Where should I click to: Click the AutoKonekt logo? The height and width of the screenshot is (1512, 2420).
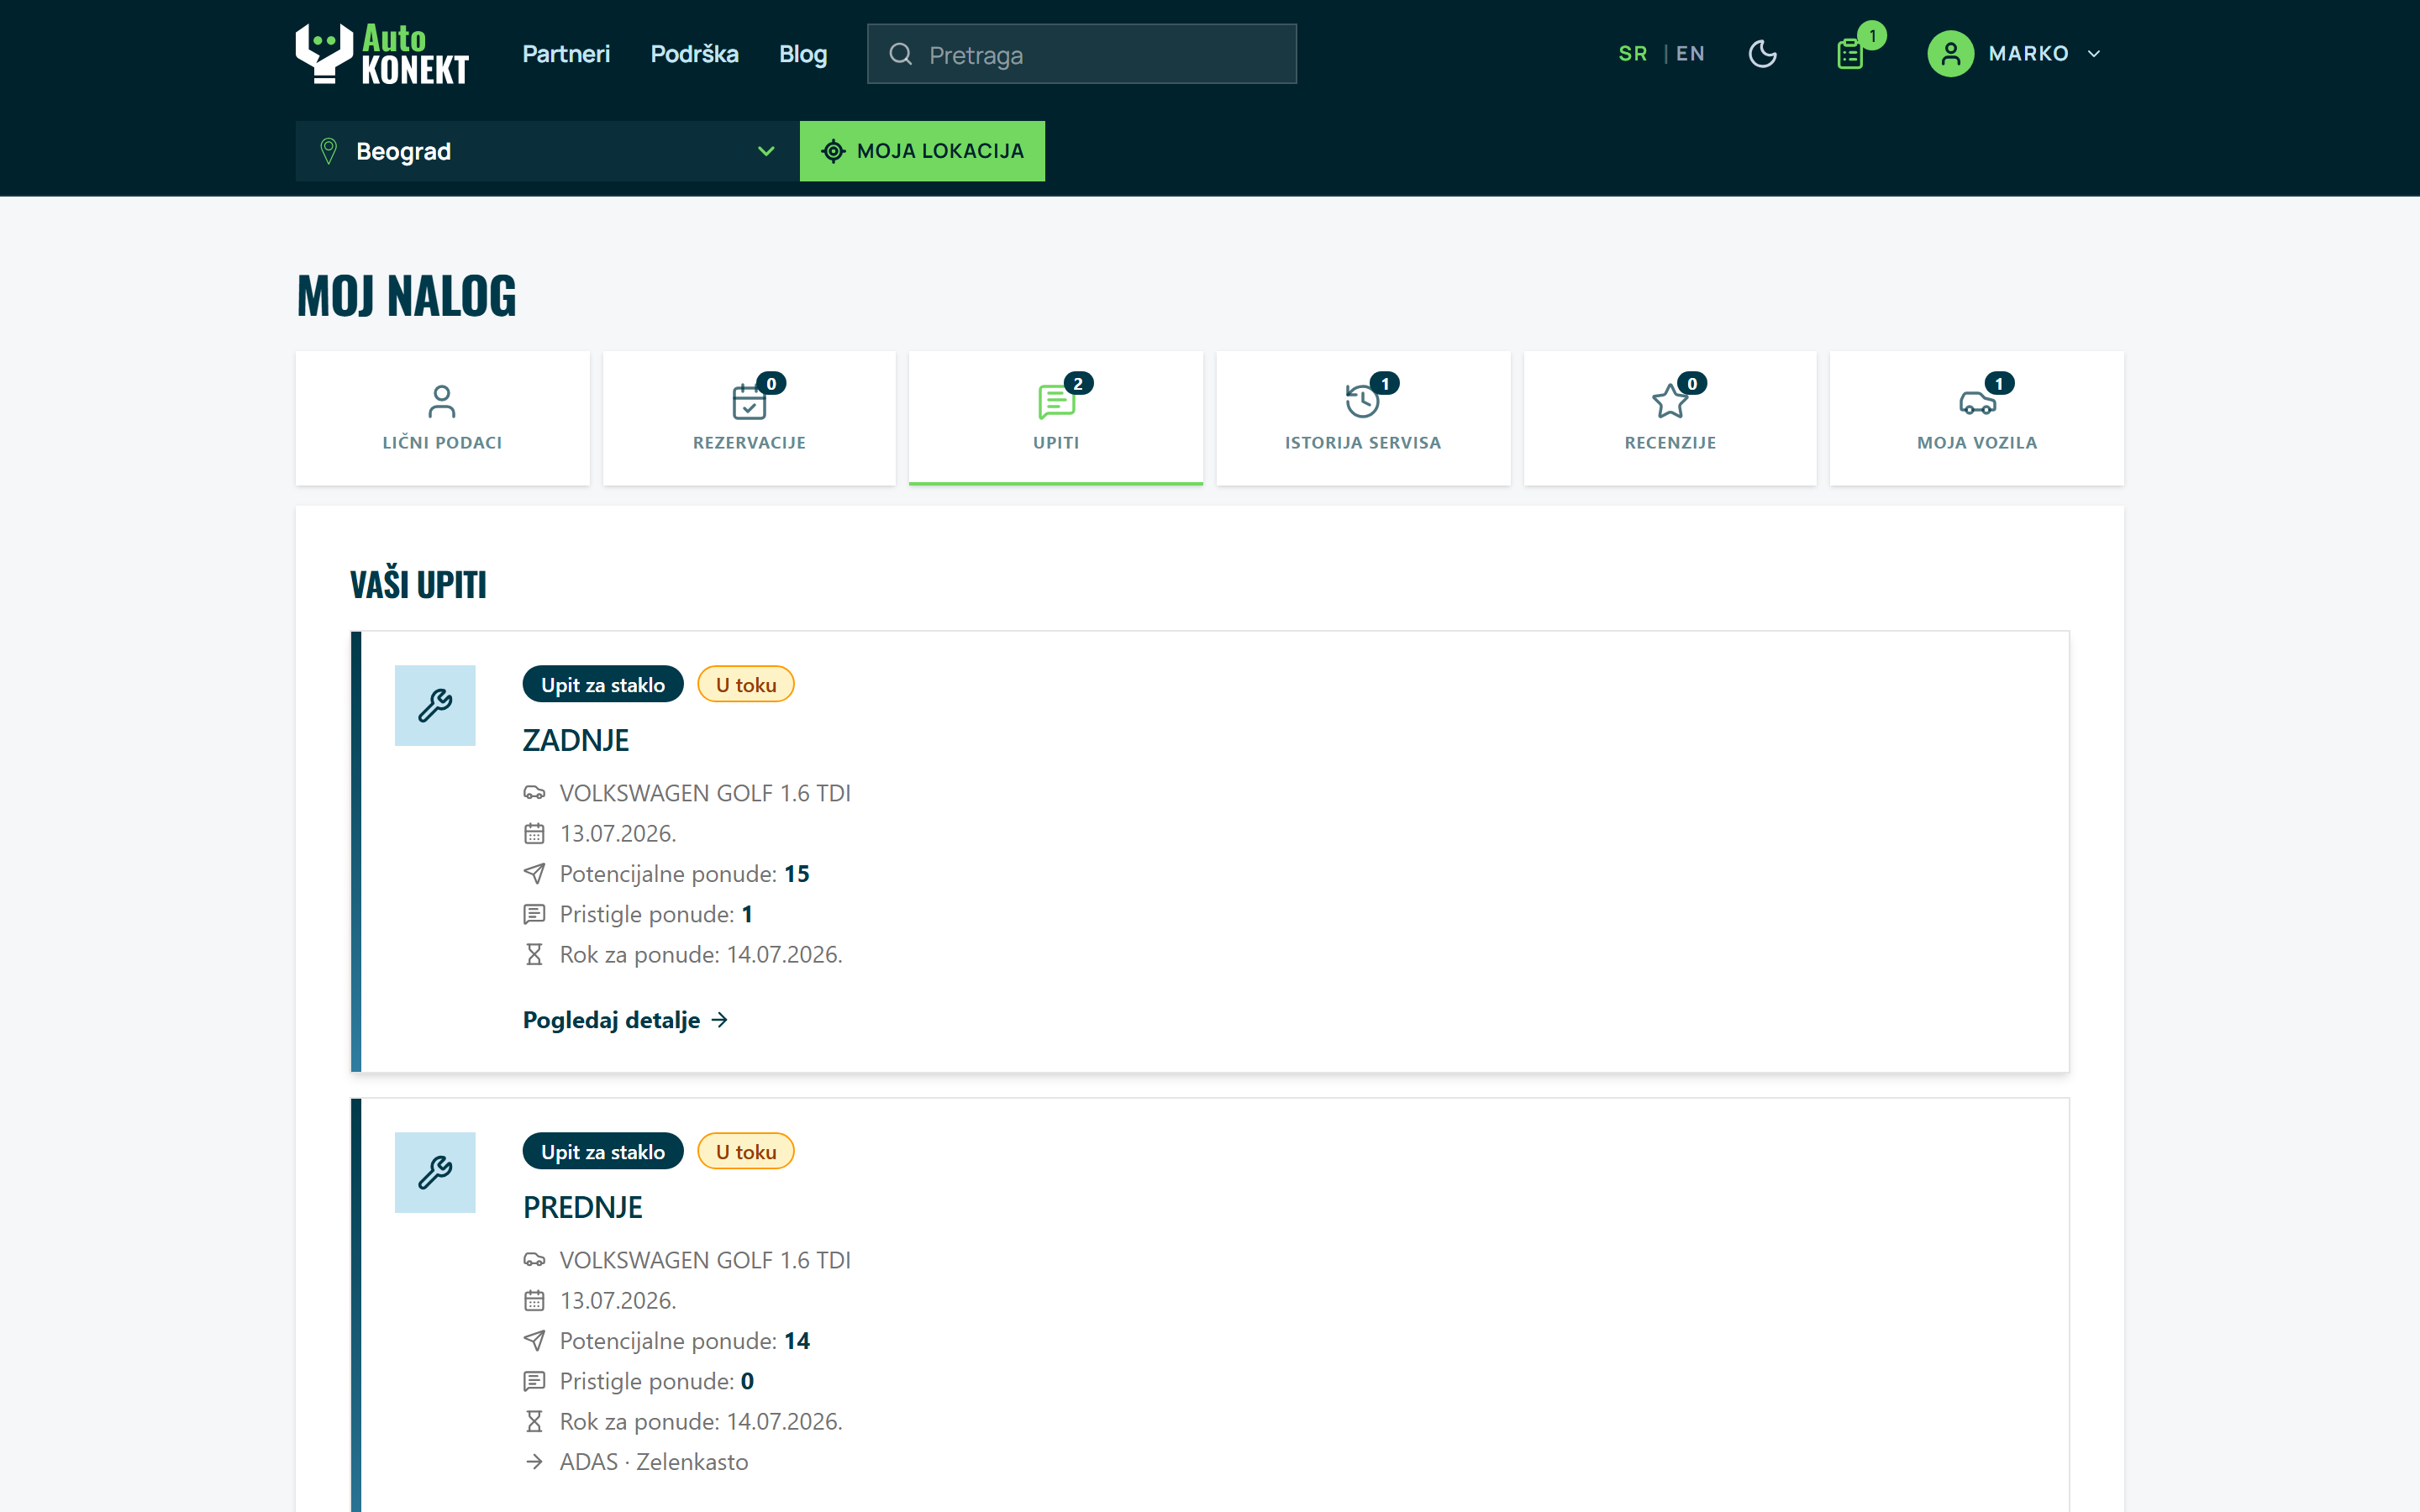pos(382,54)
